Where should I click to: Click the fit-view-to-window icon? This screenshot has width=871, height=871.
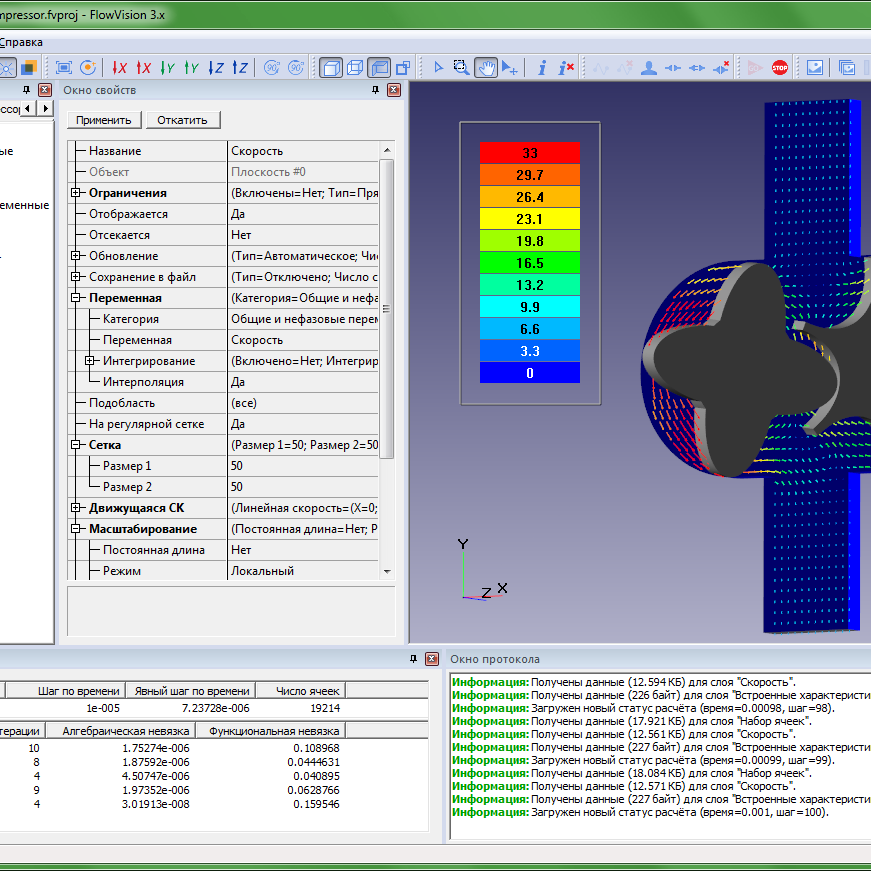point(64,67)
